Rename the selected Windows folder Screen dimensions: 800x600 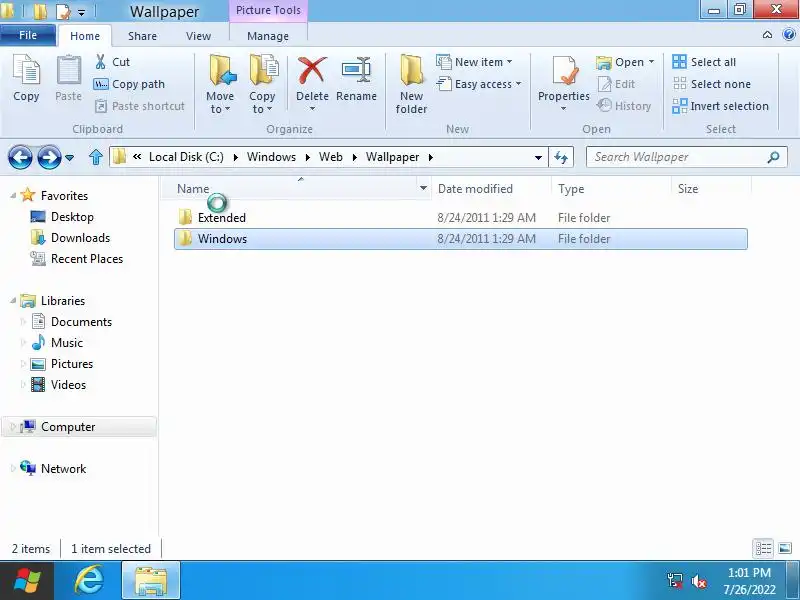click(356, 79)
